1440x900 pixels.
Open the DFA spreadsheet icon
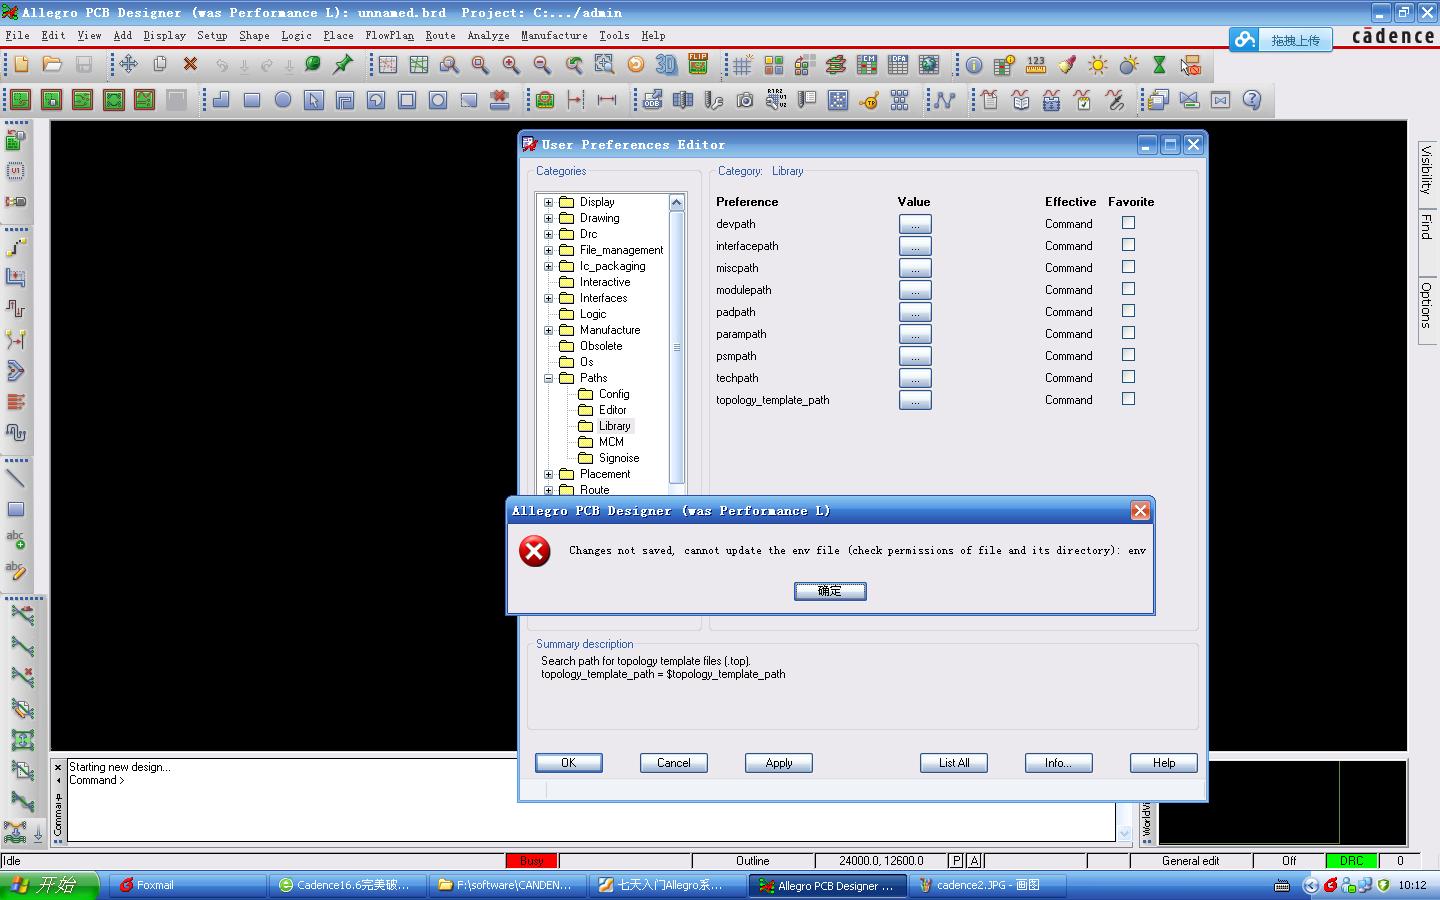pos(898,66)
